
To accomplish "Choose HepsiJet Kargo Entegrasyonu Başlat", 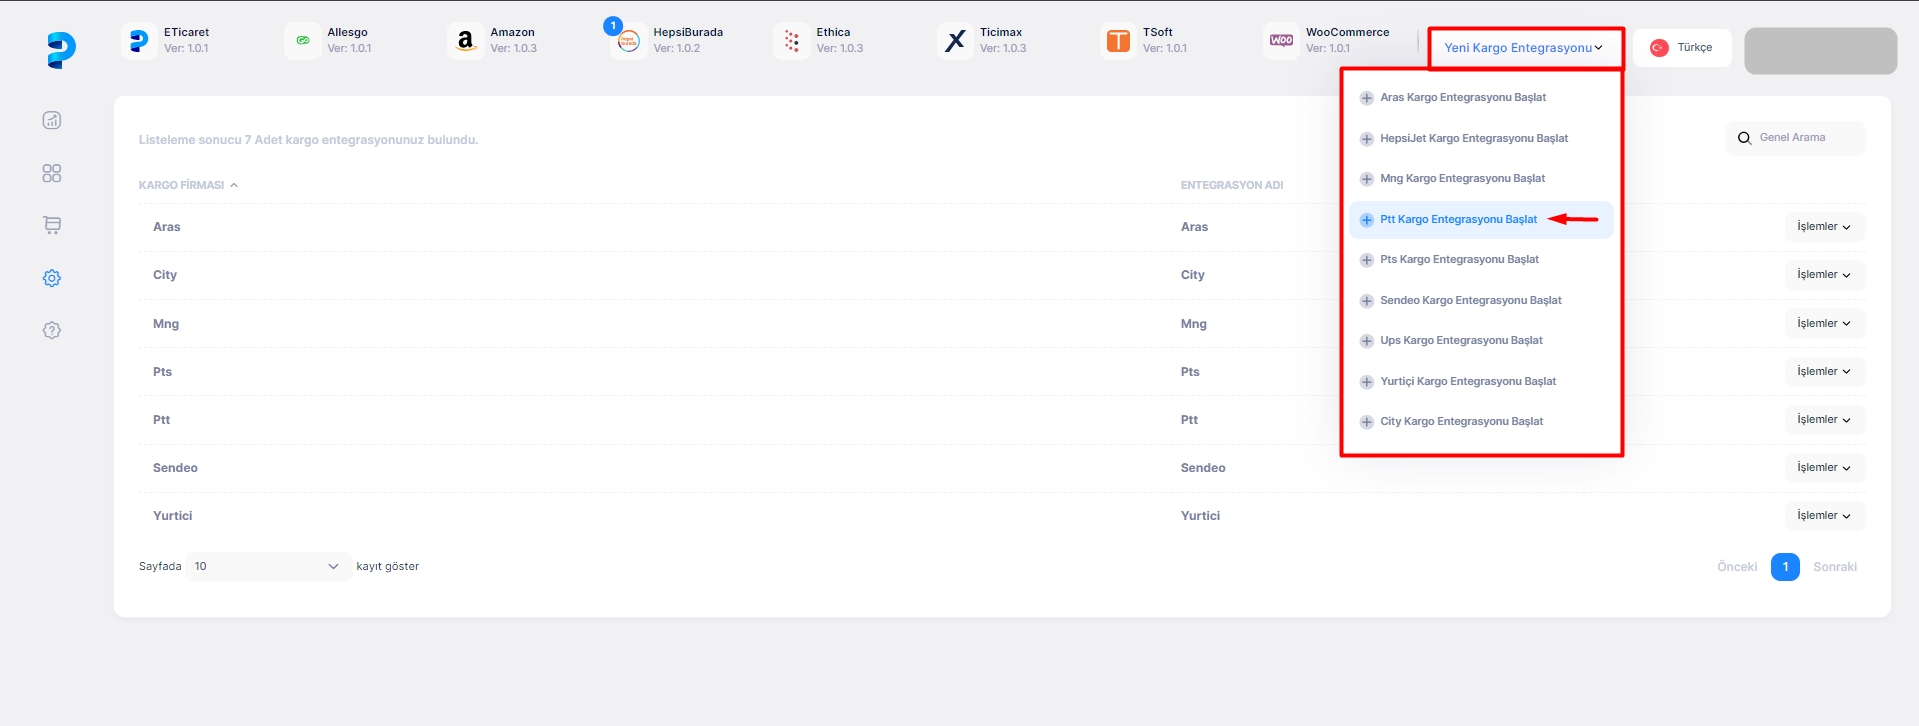I will (1473, 139).
